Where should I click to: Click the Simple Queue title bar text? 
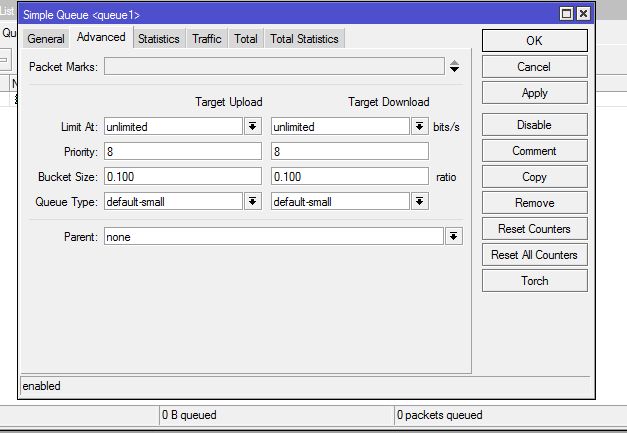click(82, 15)
